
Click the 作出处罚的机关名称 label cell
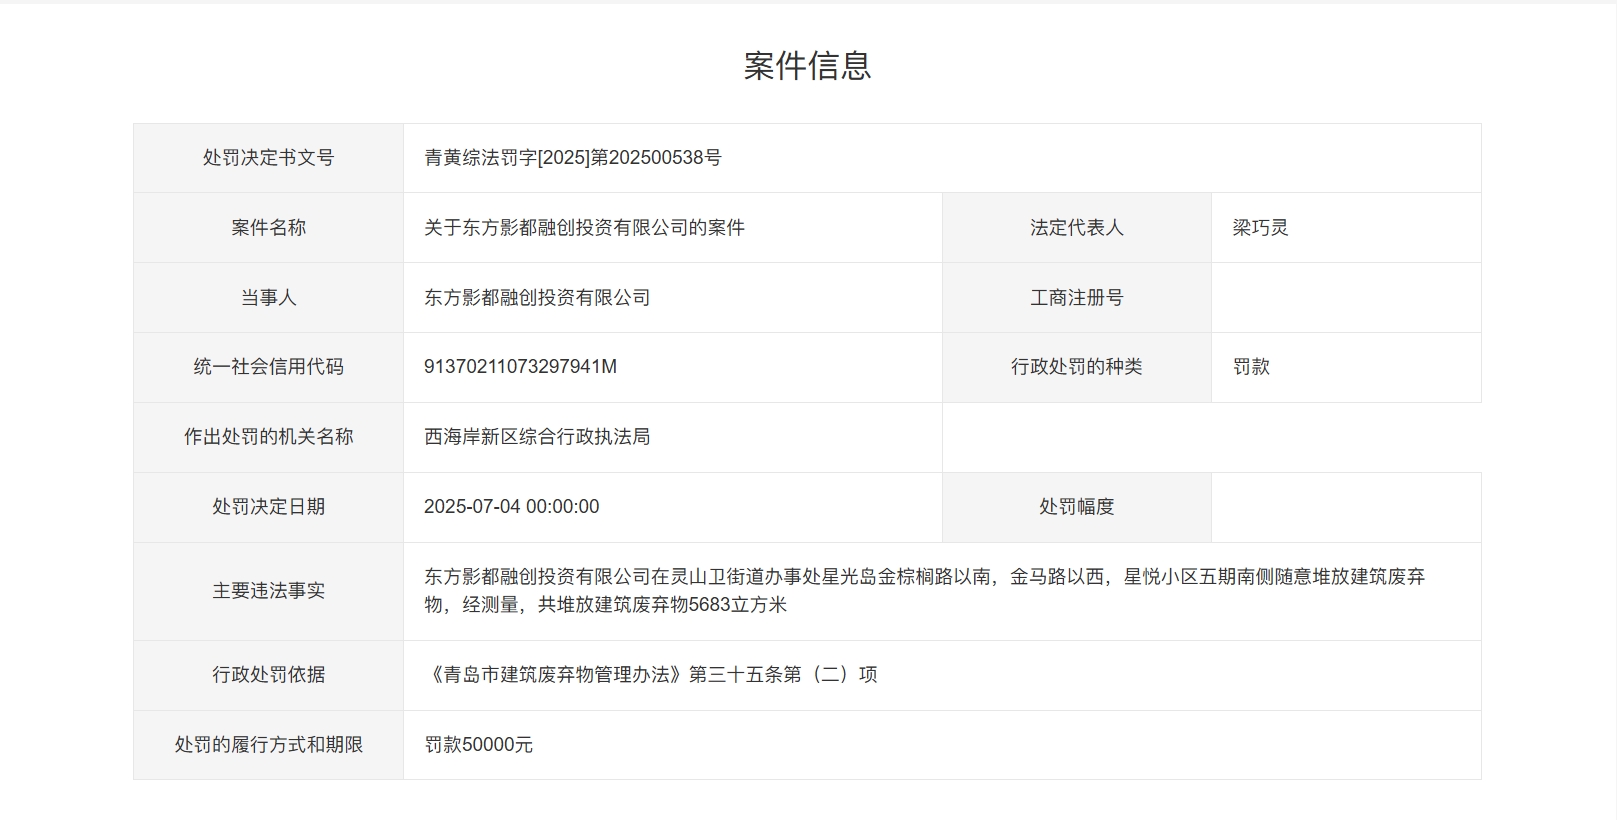point(268,437)
